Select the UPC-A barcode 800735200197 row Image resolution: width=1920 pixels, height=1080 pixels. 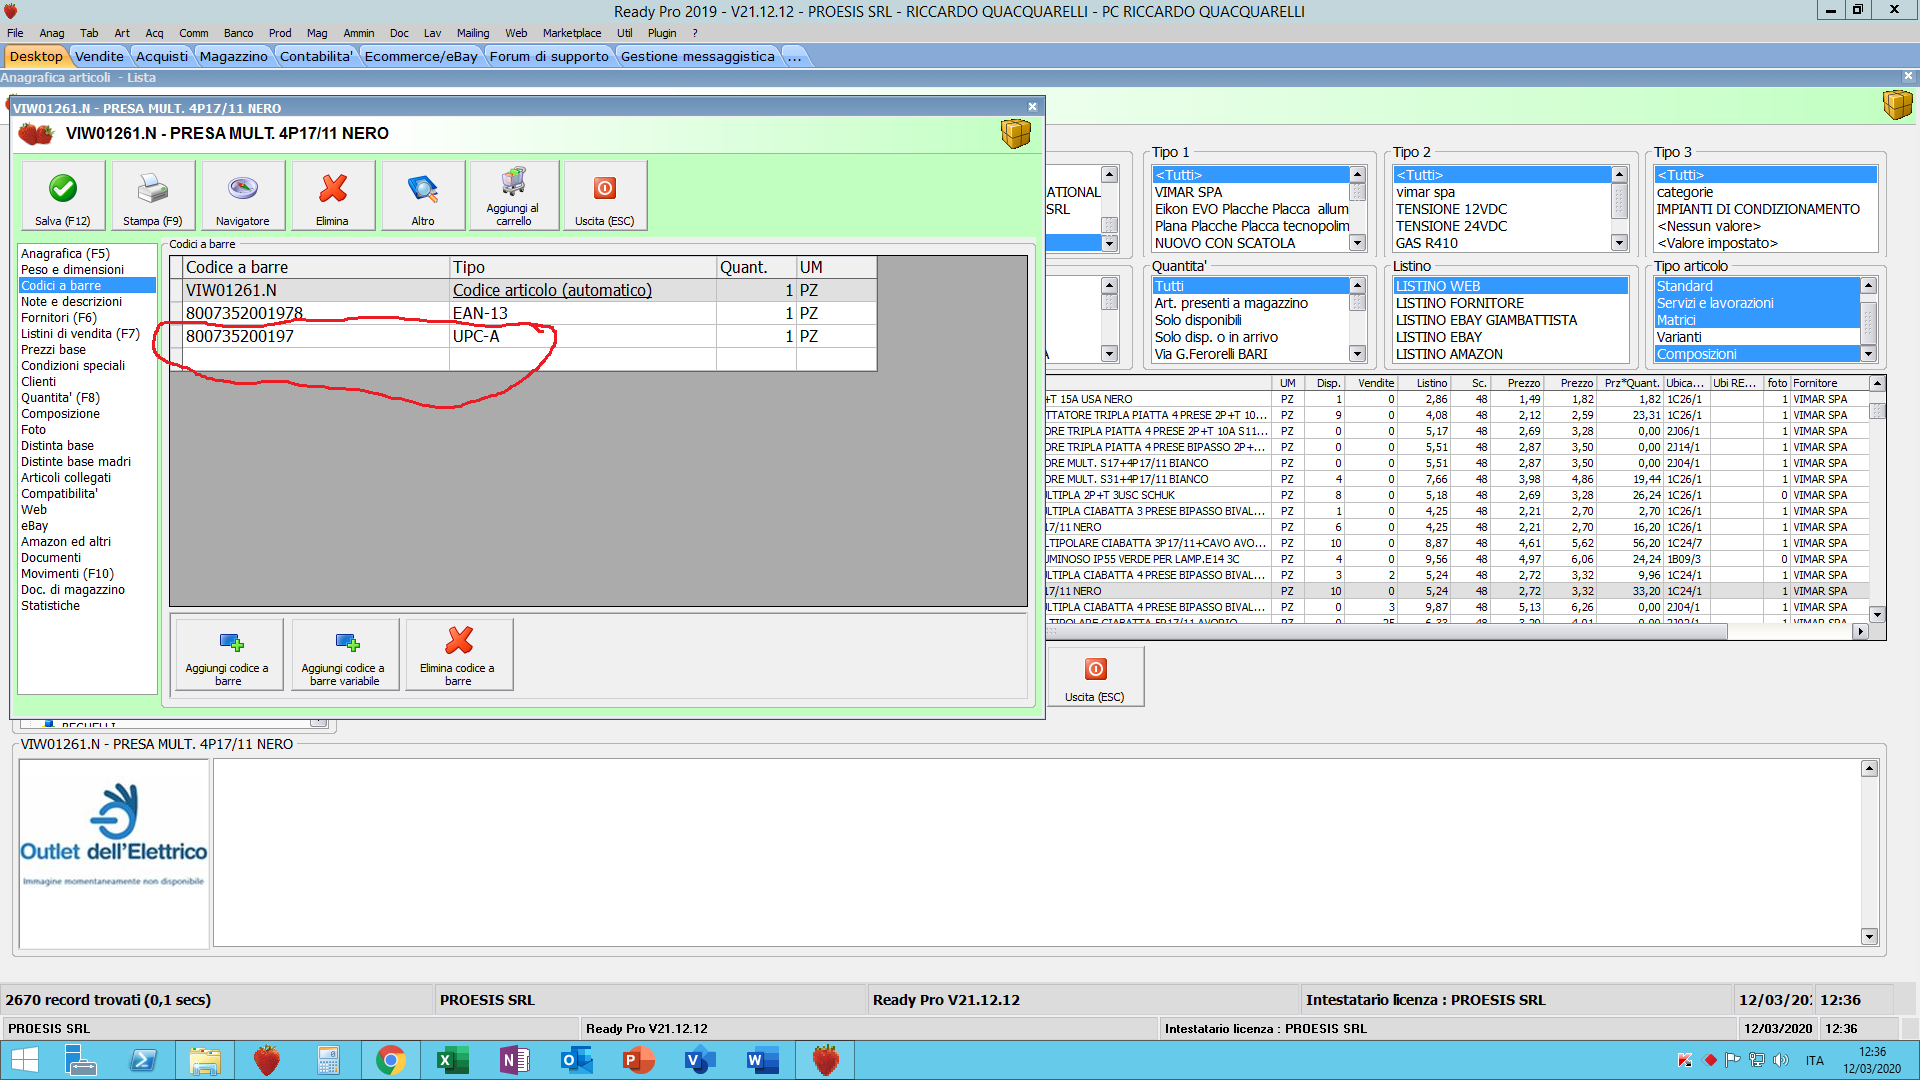coord(524,336)
